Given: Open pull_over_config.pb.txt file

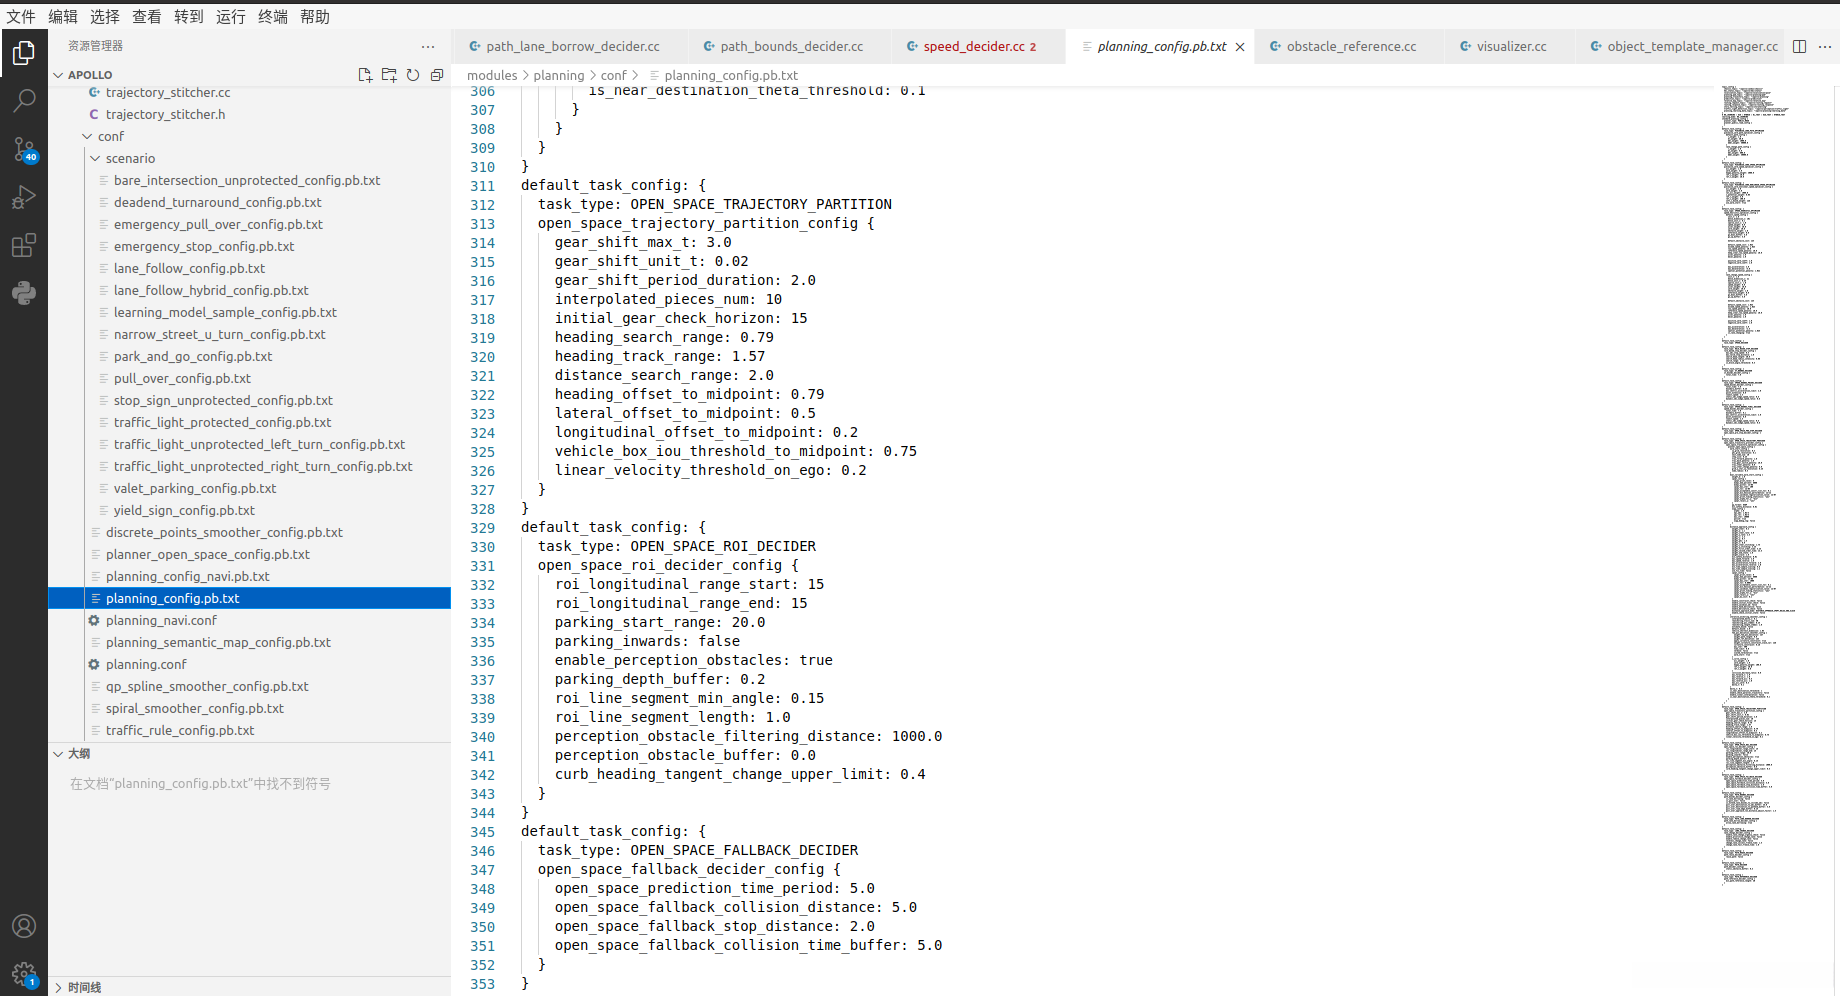Looking at the screenshot, I should pyautogui.click(x=182, y=378).
